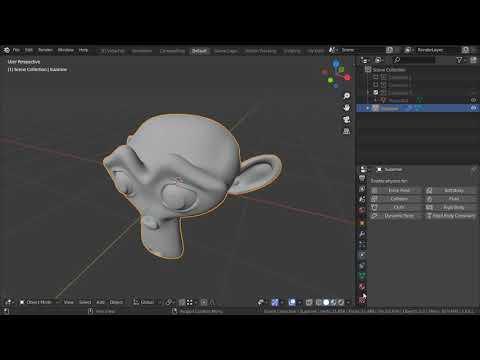
Task: Toggle eye icon of row above Suzanne
Action: tap(473, 100)
